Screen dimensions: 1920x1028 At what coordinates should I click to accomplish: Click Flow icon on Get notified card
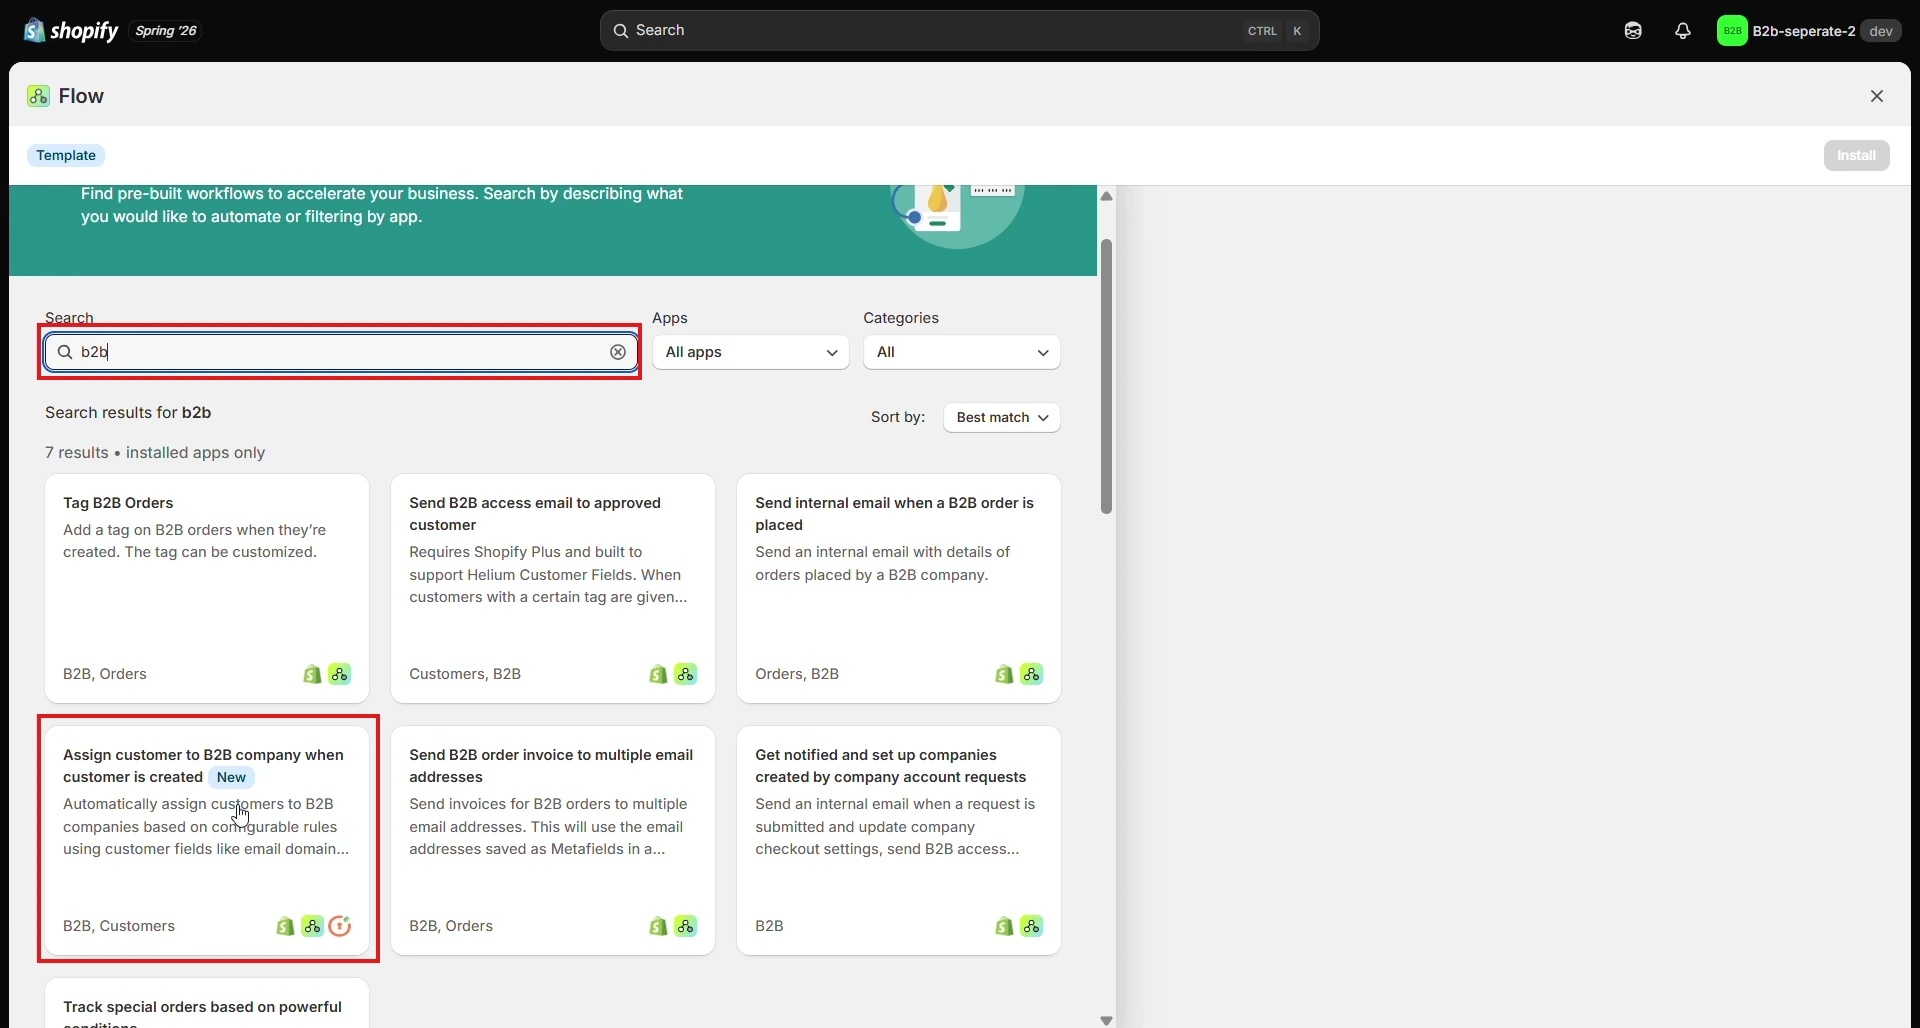pos(1032,926)
